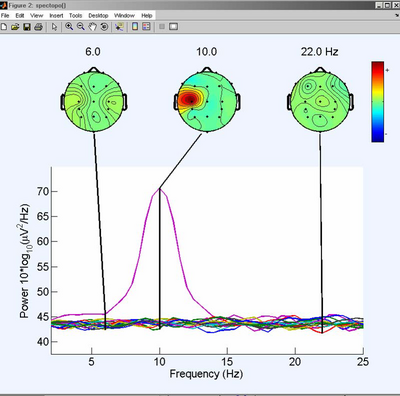Click the Insert Colorbar toolbar icon
Viewport: 400px width, 396px height.
tap(135, 27)
